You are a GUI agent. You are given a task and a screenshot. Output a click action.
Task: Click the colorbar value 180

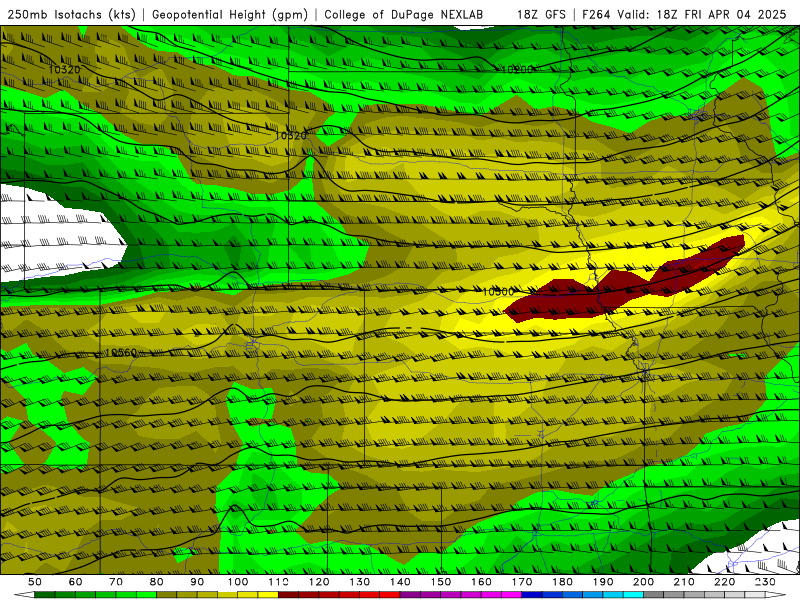[562, 582]
